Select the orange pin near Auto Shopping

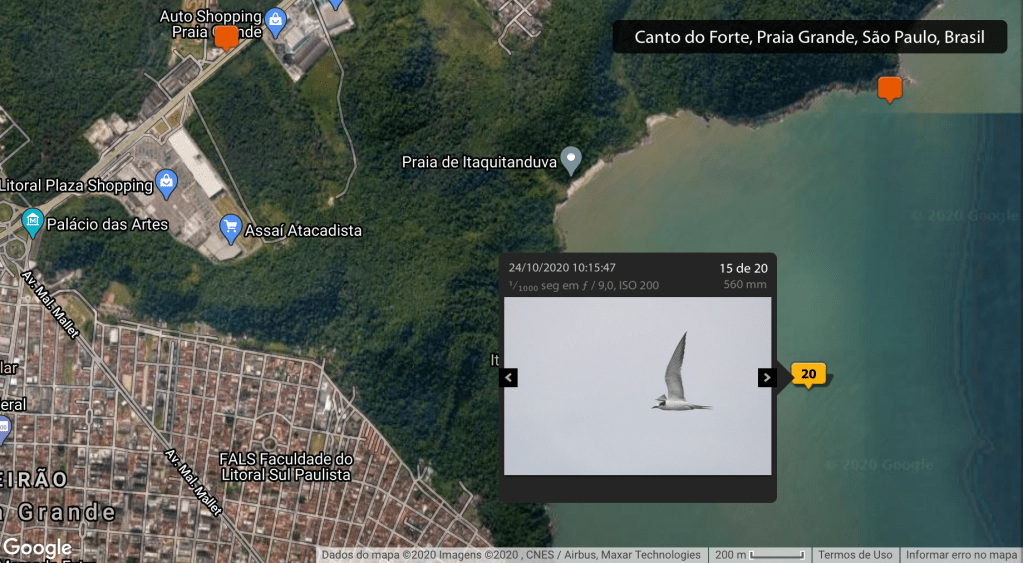click(x=227, y=37)
